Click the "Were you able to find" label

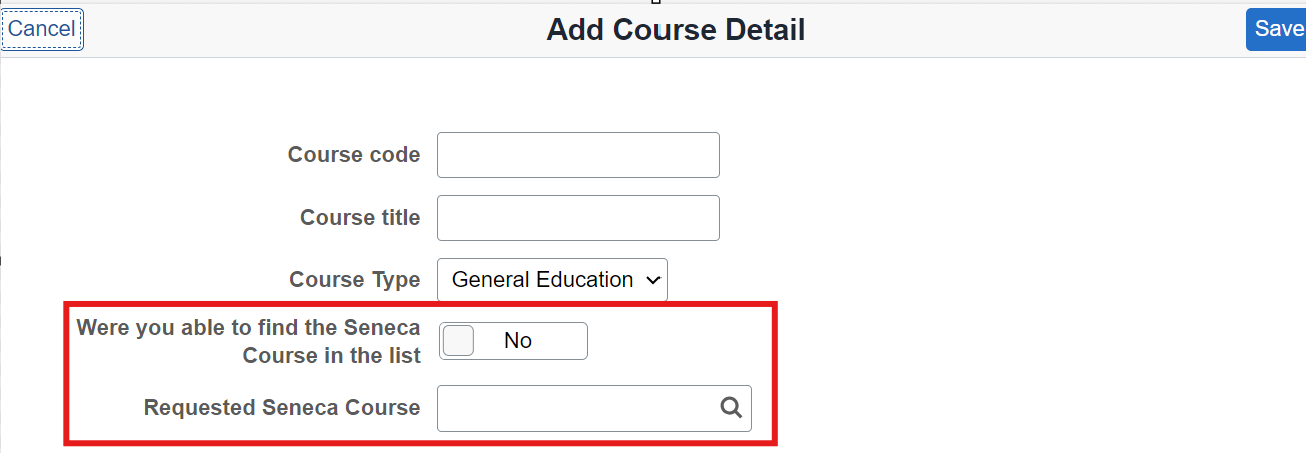pos(249,327)
